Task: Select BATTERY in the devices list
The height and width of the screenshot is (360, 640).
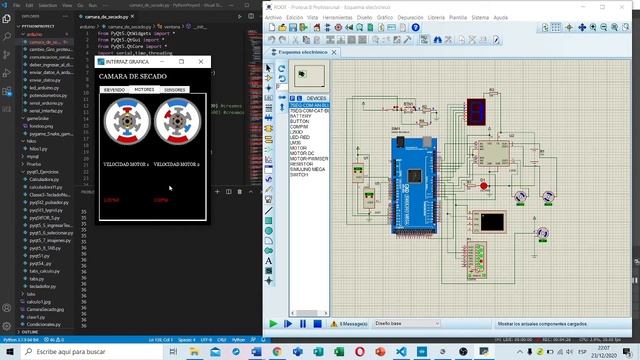Action: (x=300, y=116)
